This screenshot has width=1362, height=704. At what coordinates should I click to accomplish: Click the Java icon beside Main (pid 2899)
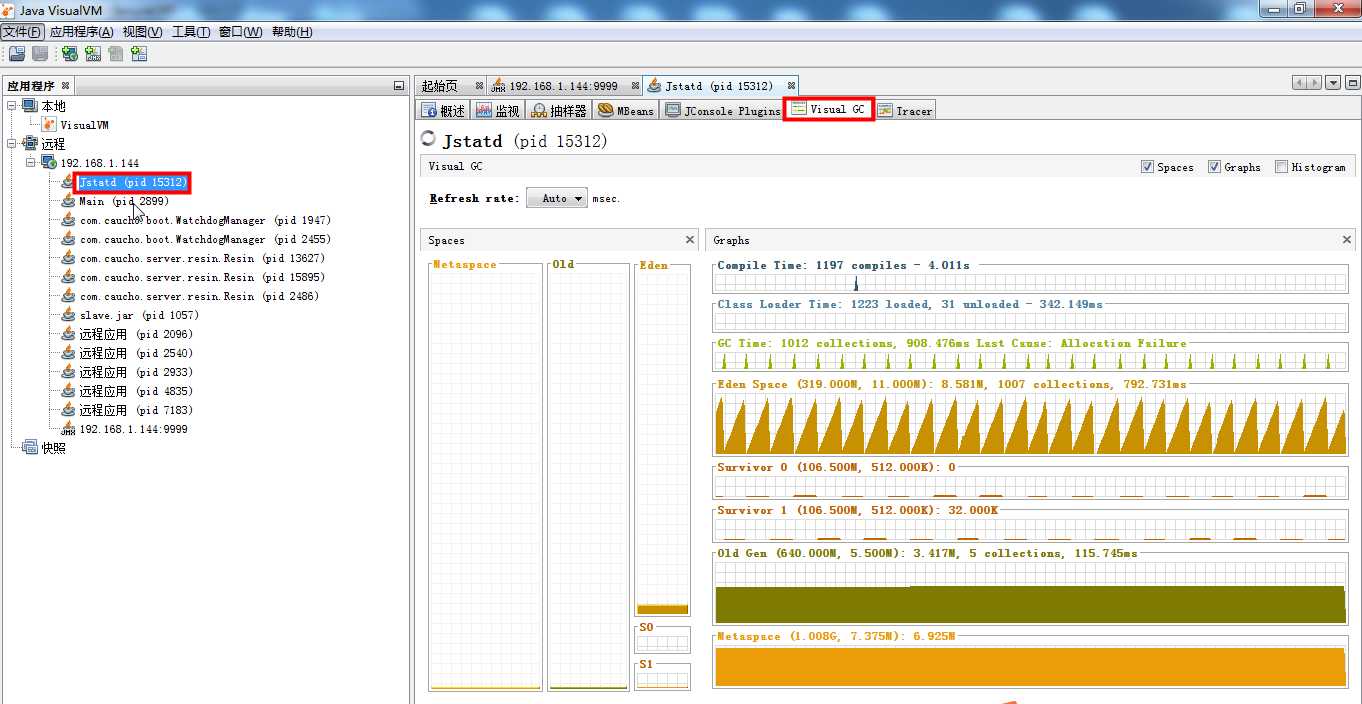[68, 201]
